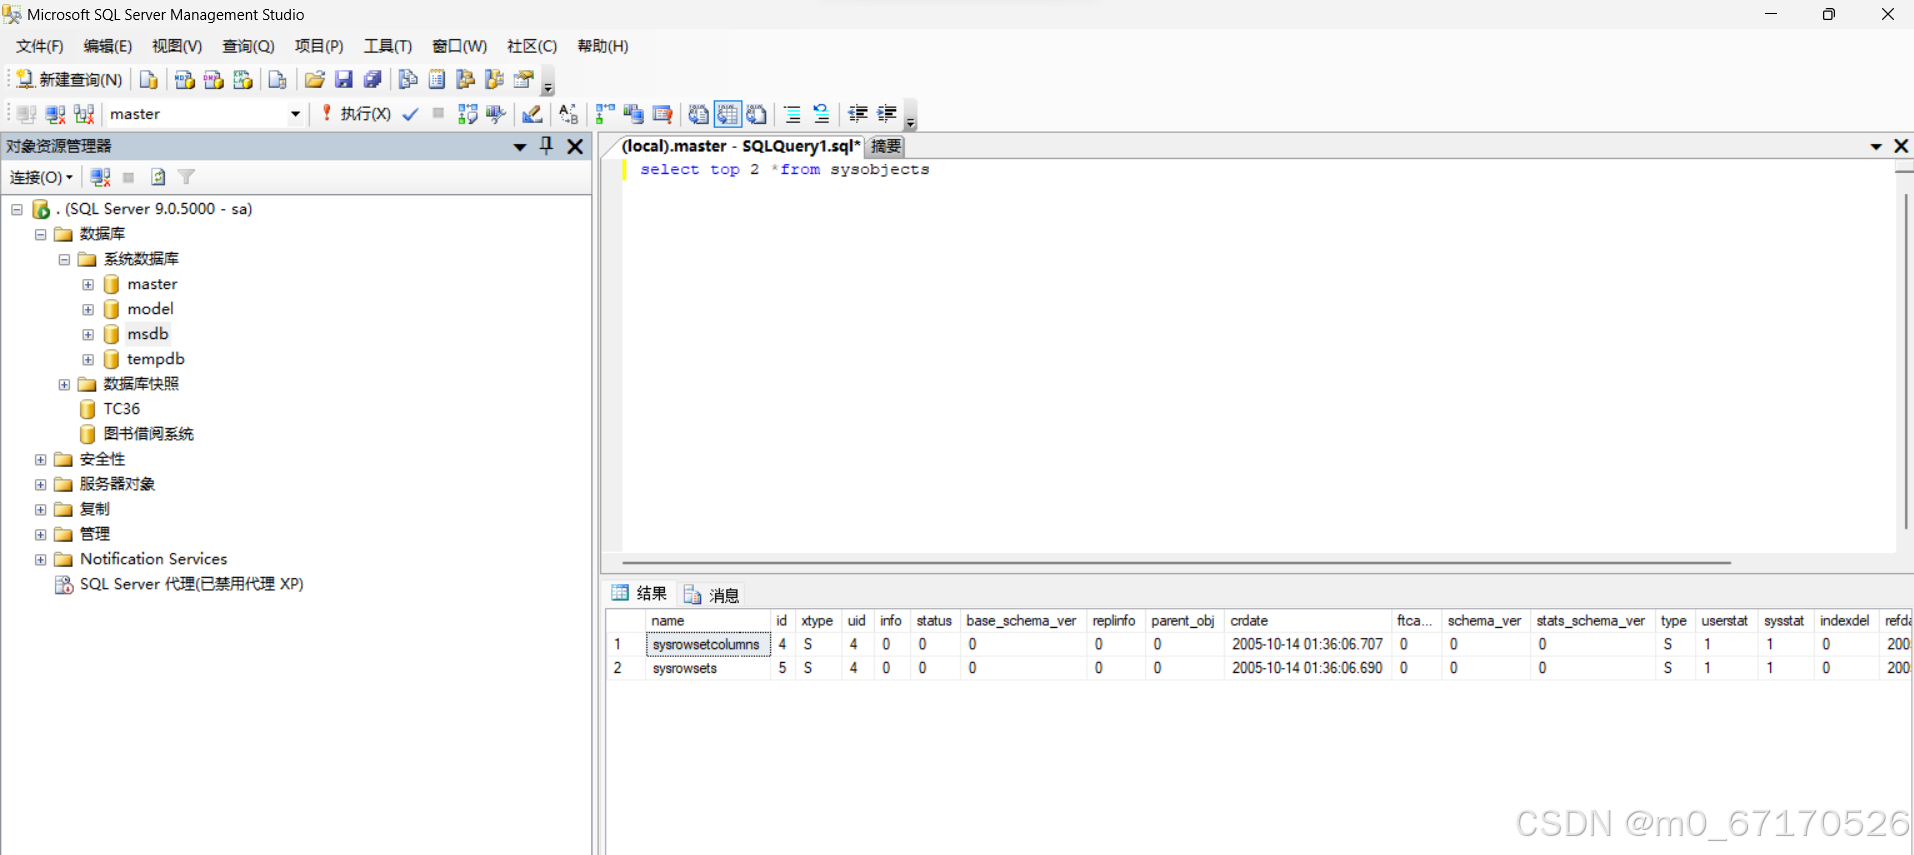Click the 执行(X) execute button

[356, 114]
